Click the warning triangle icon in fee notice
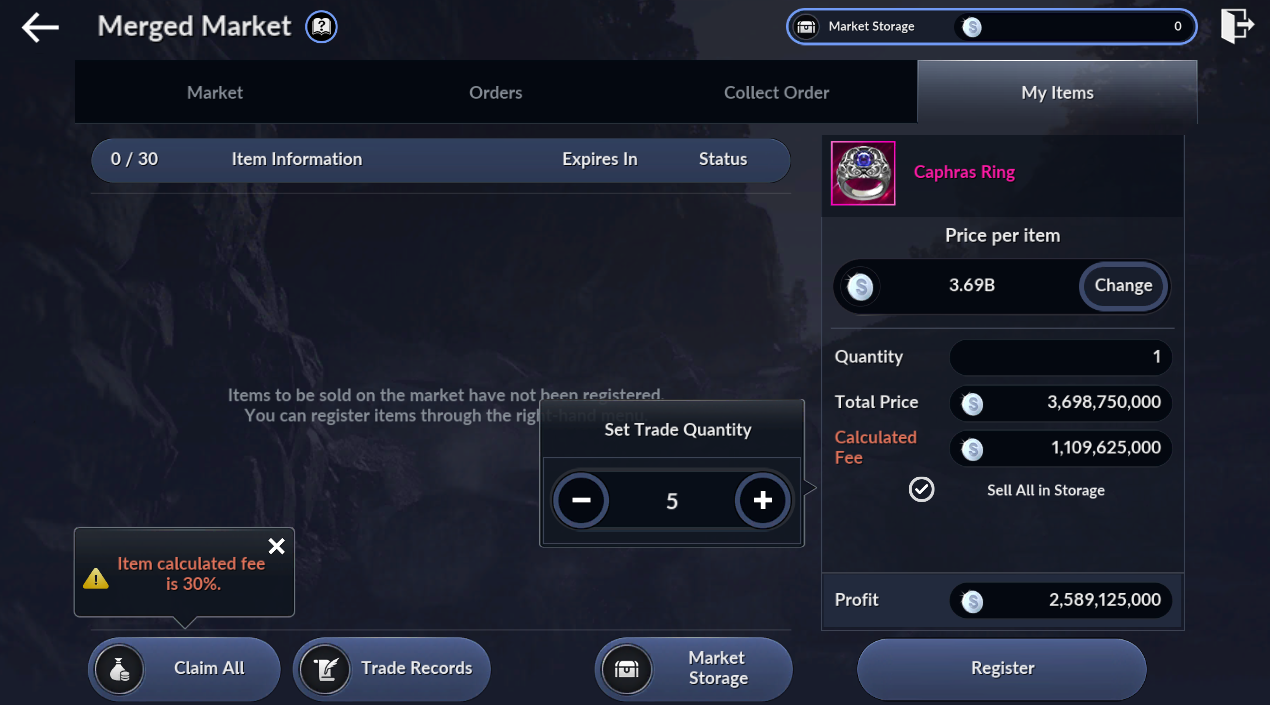 click(96, 577)
